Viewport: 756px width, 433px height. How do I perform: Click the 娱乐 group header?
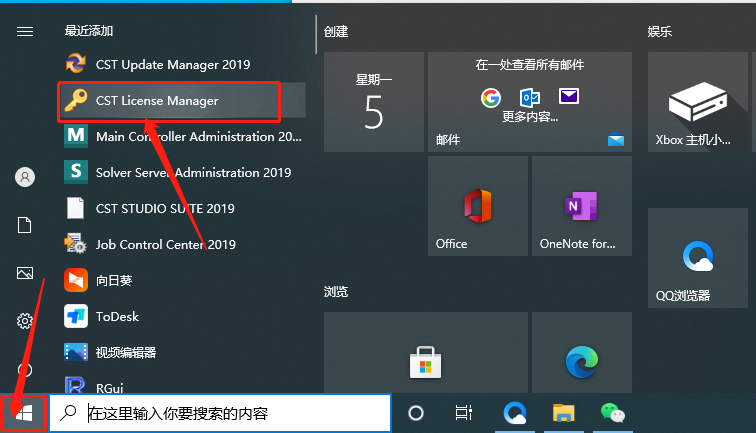(660, 32)
